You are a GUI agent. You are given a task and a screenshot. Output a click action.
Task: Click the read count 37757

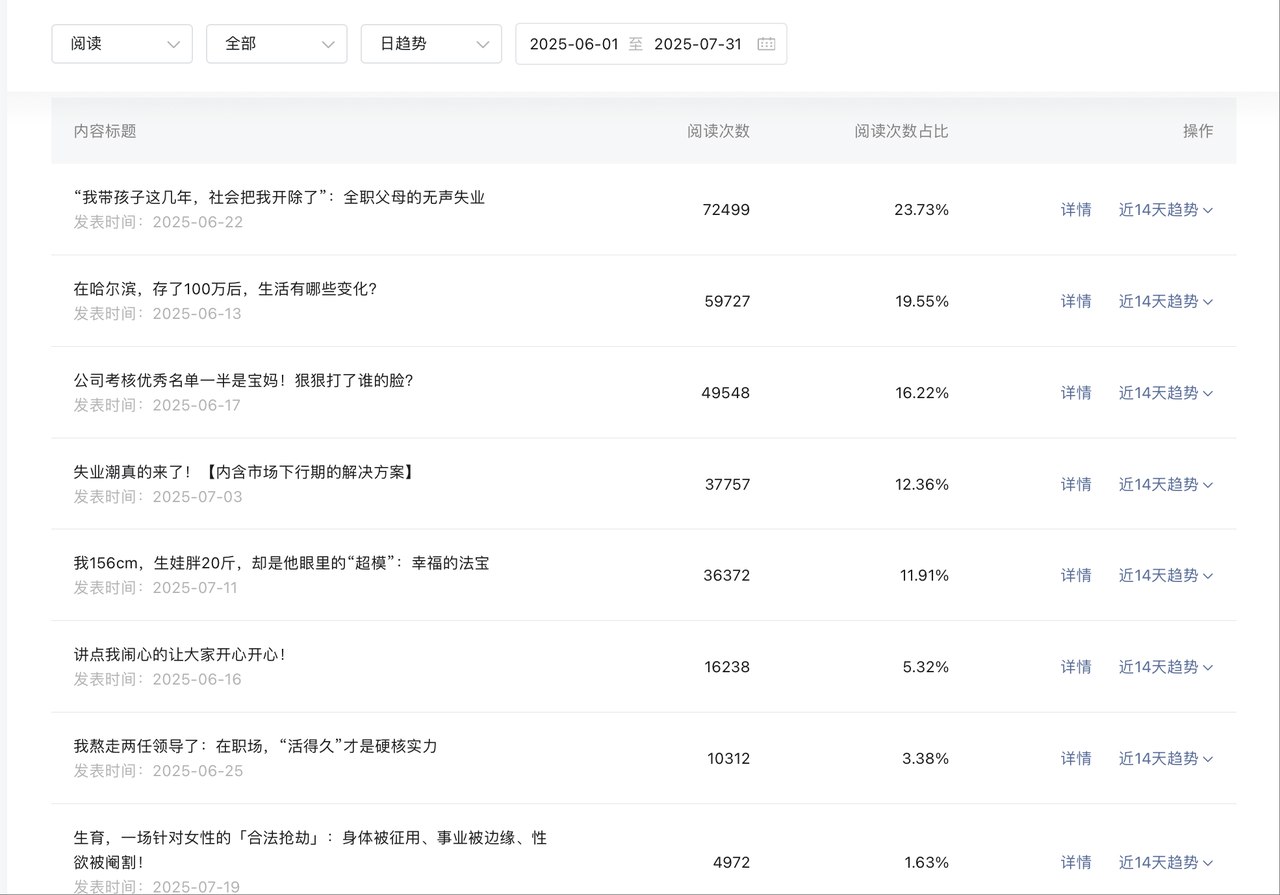click(x=727, y=484)
